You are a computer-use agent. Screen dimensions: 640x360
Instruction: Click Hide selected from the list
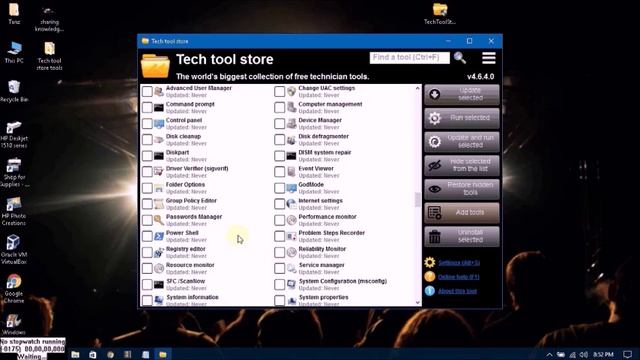(462, 165)
